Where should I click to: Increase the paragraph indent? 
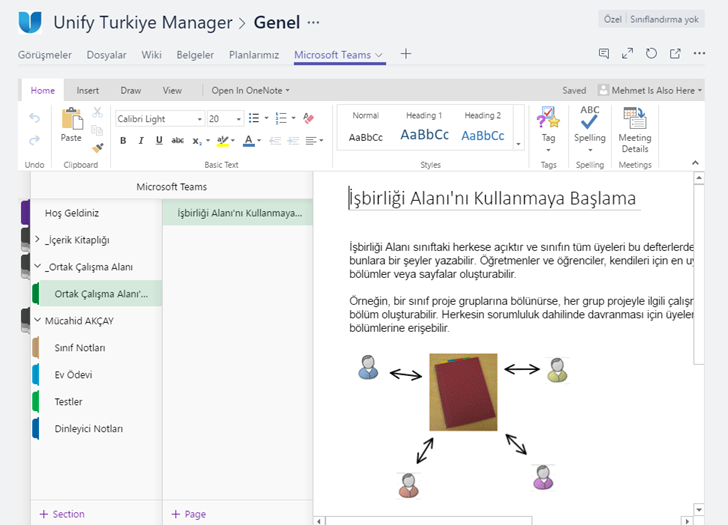[293, 141]
